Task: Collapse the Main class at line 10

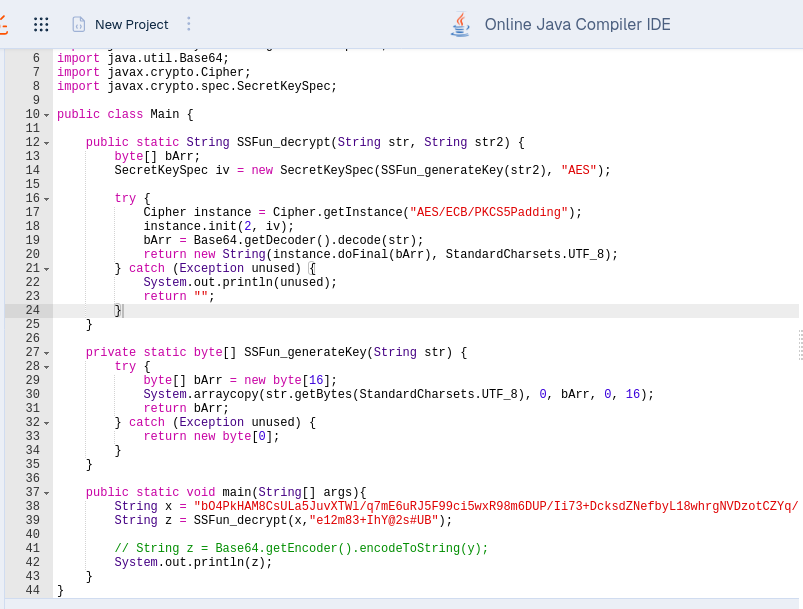Action: tap(46, 114)
